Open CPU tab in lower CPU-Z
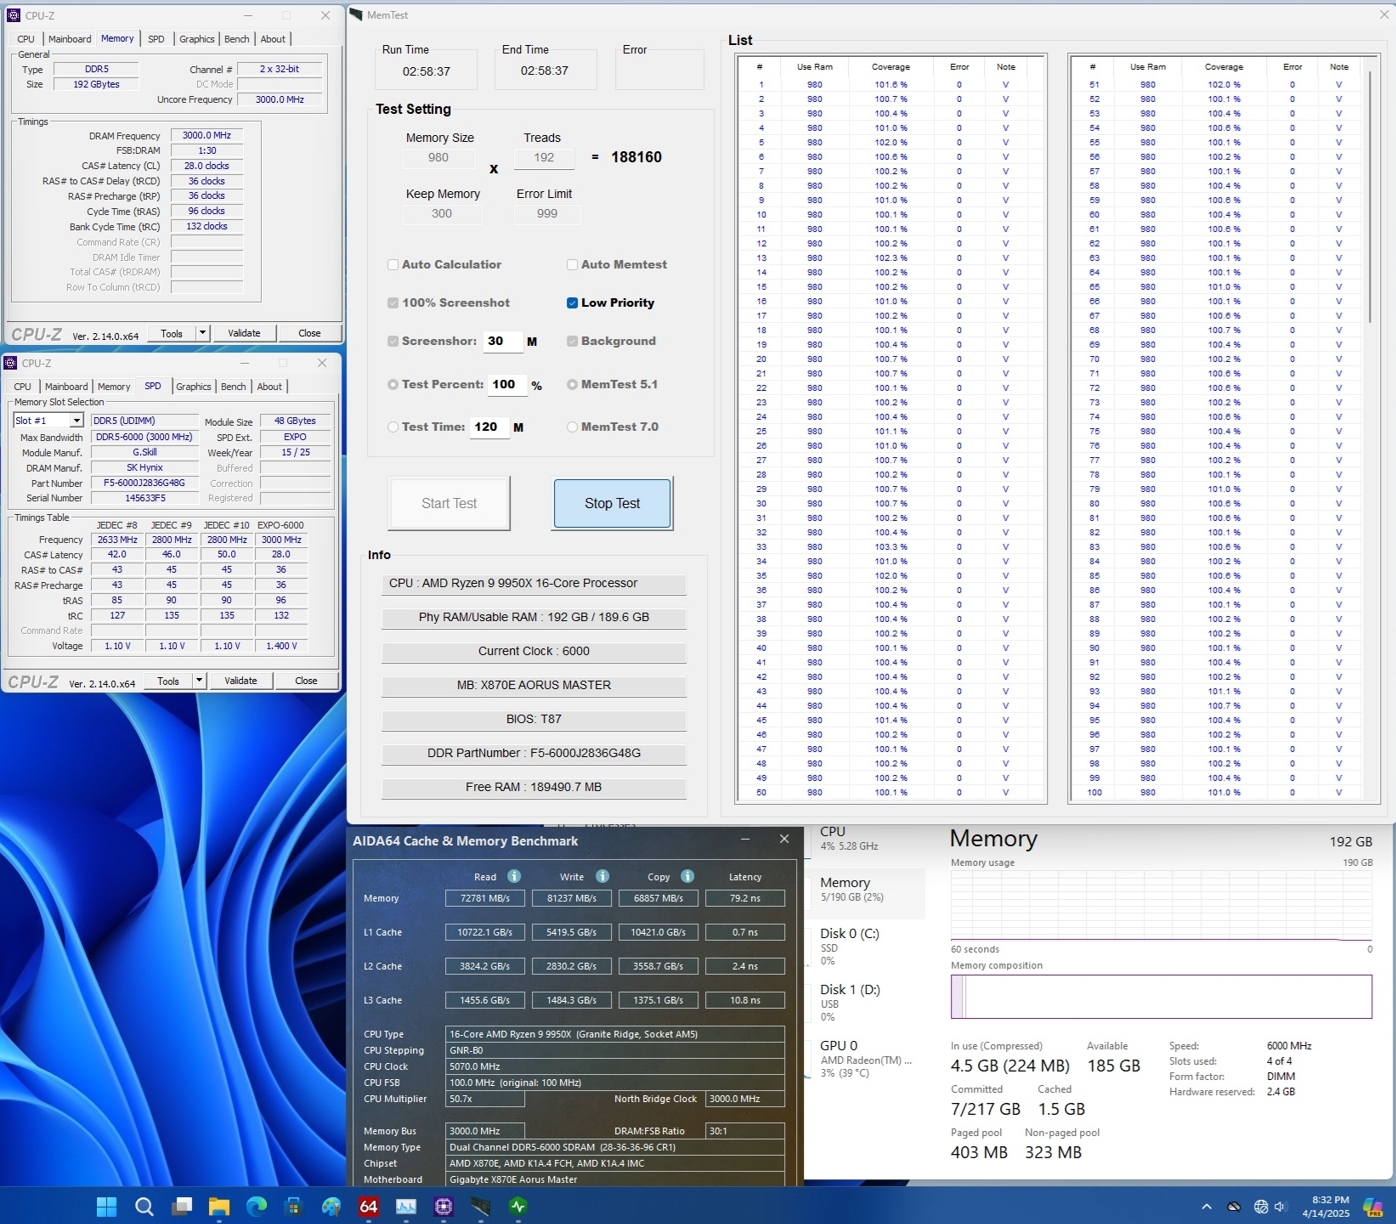Viewport: 1396px width, 1224px height. pos(22,387)
